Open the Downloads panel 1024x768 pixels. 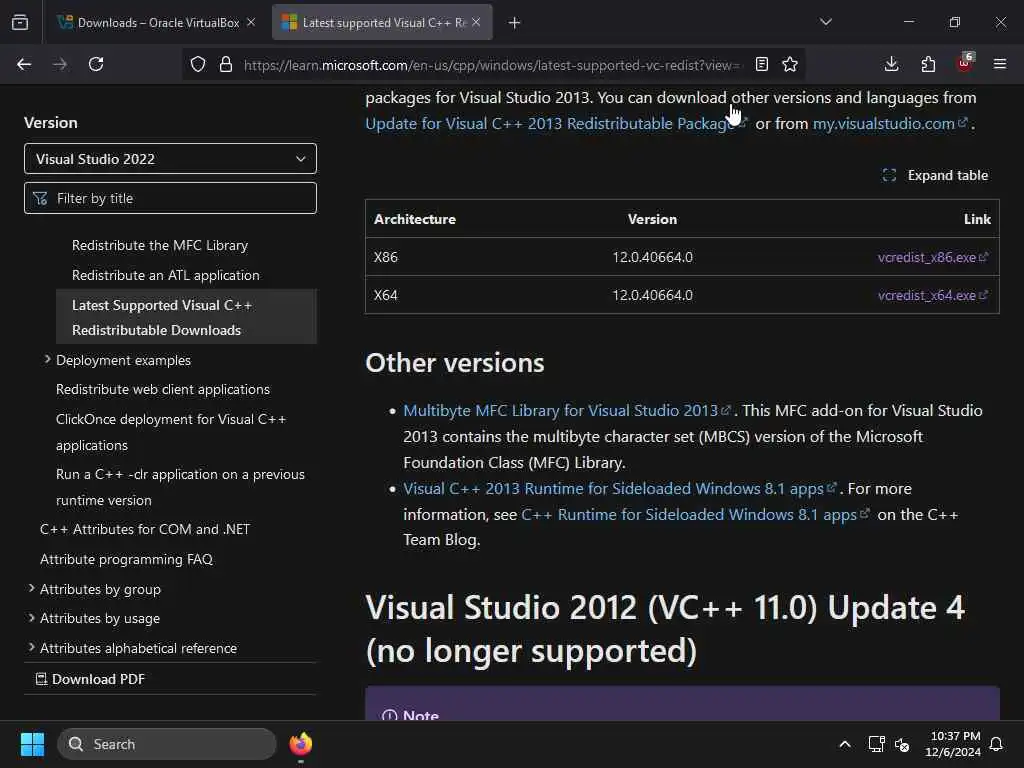(x=891, y=64)
